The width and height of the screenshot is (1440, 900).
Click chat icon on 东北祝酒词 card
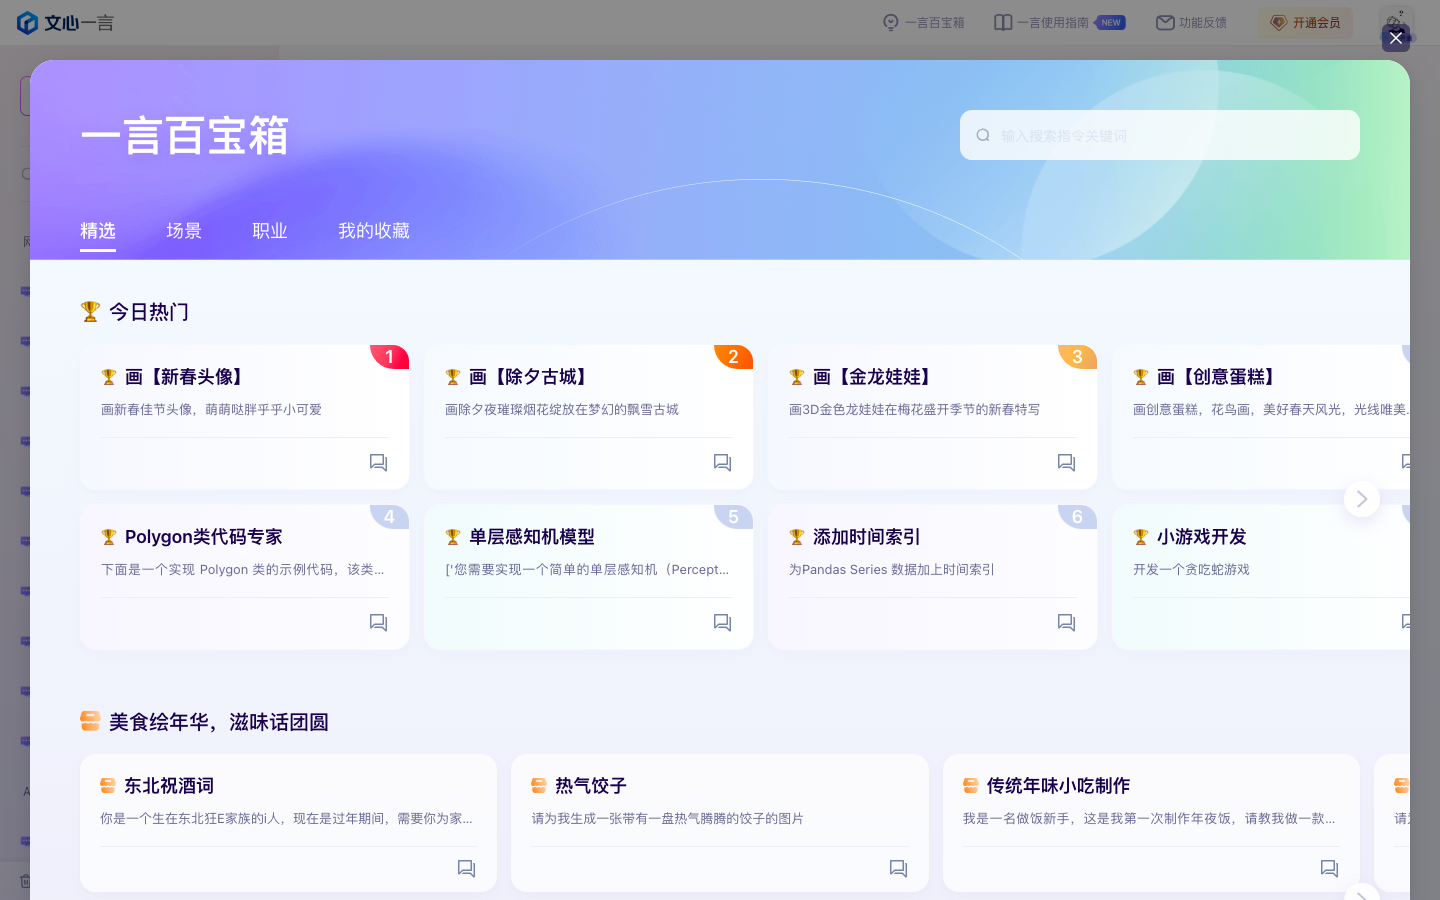[466, 868]
